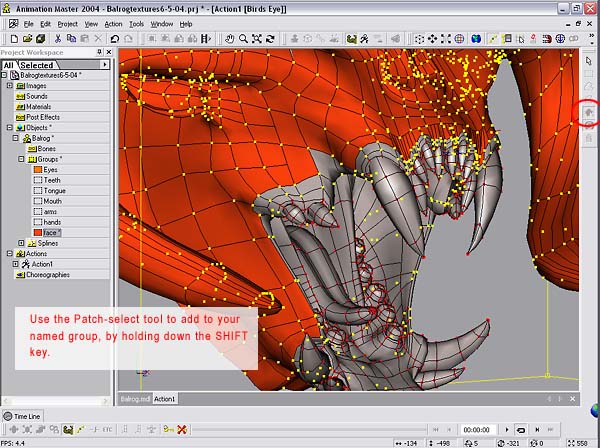Screen dimensions: 600x448
Task: Expand the Images folder
Action: [x=9, y=86]
